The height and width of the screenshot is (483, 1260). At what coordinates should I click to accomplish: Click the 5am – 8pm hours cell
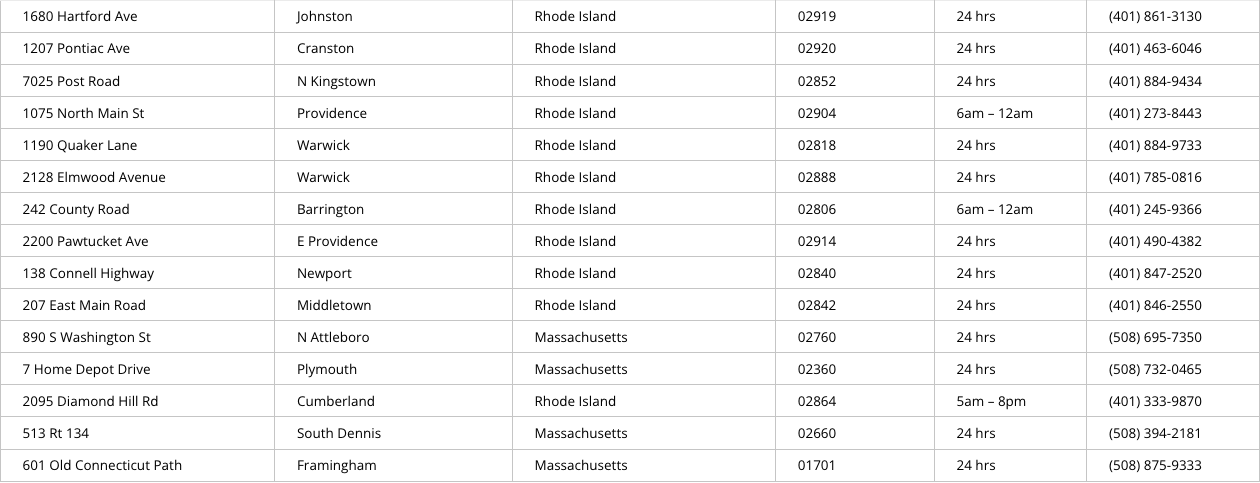[x=990, y=401]
